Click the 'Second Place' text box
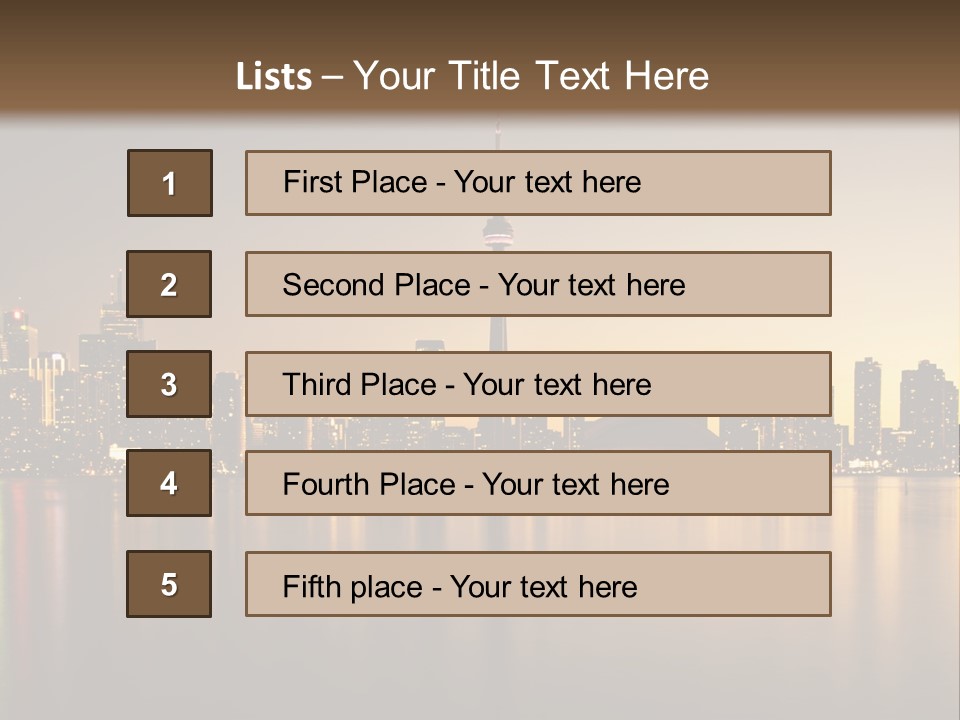The width and height of the screenshot is (960, 720). pos(538,284)
